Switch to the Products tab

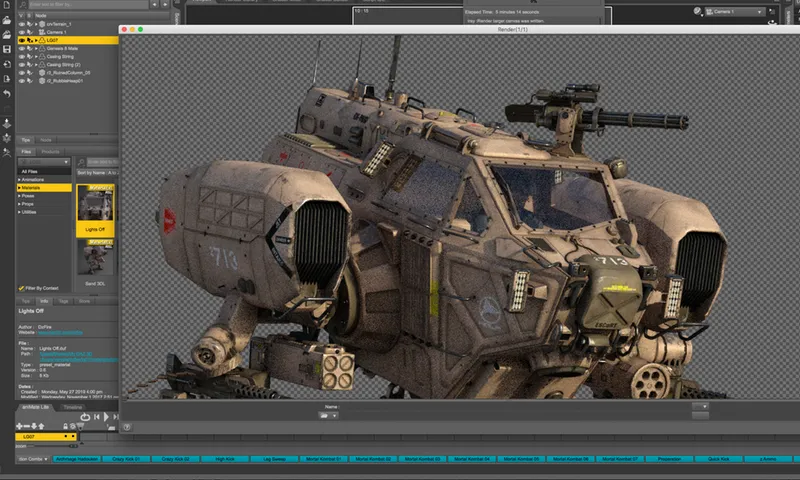(x=50, y=152)
